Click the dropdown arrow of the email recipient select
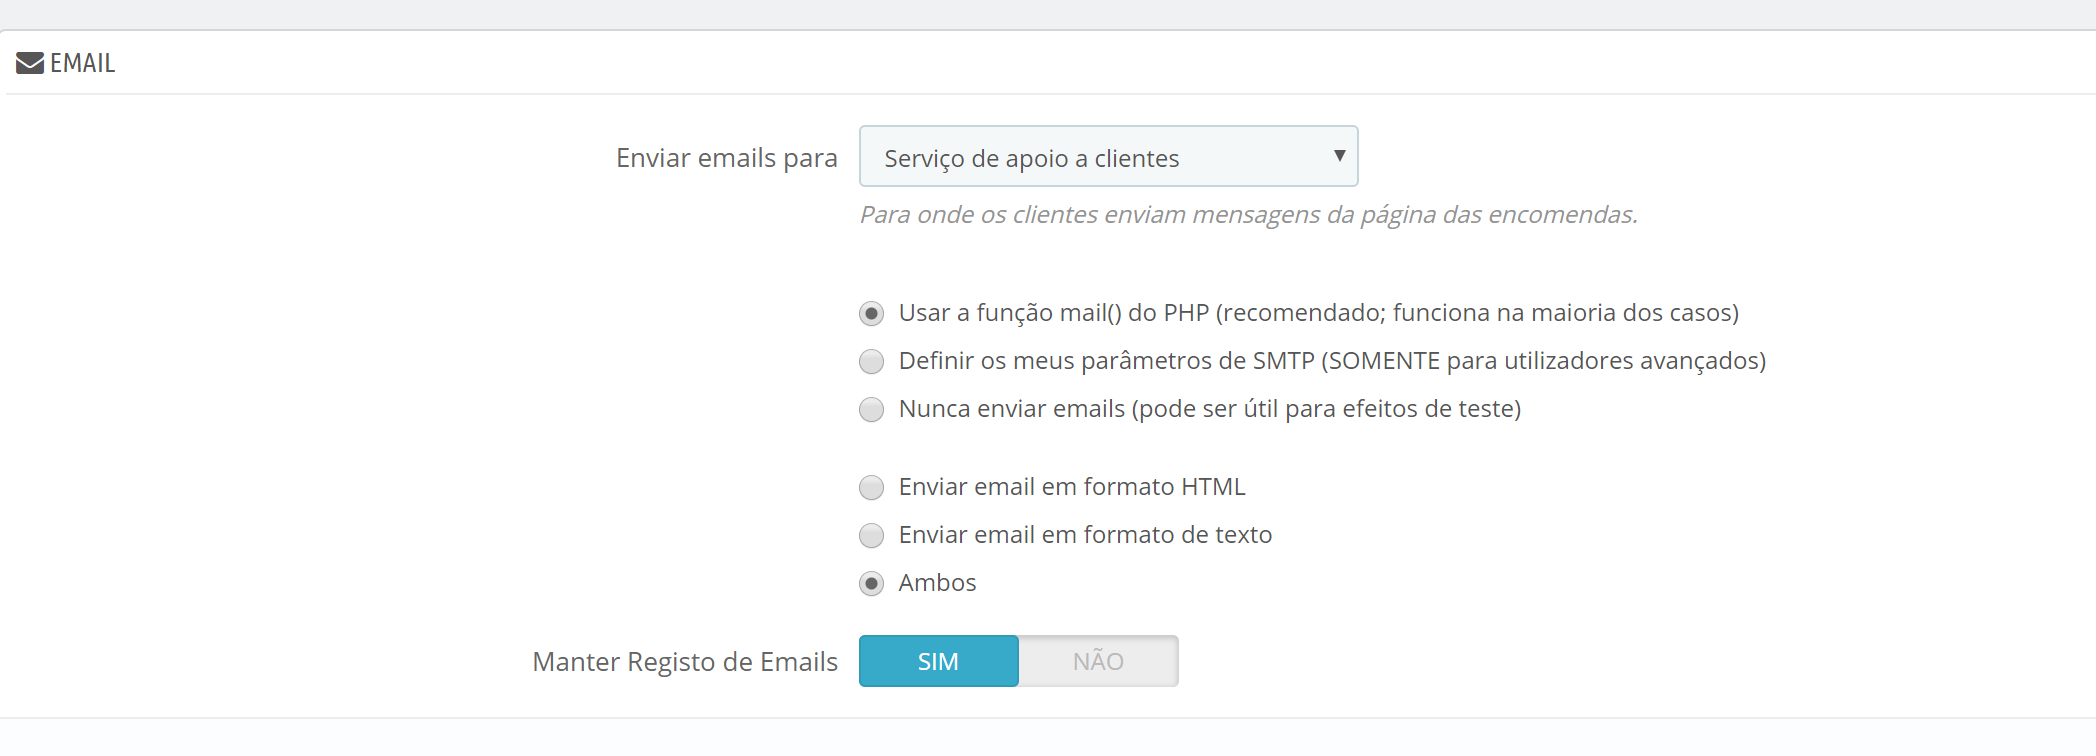Viewport: 2096px width, 756px height. (x=1339, y=156)
